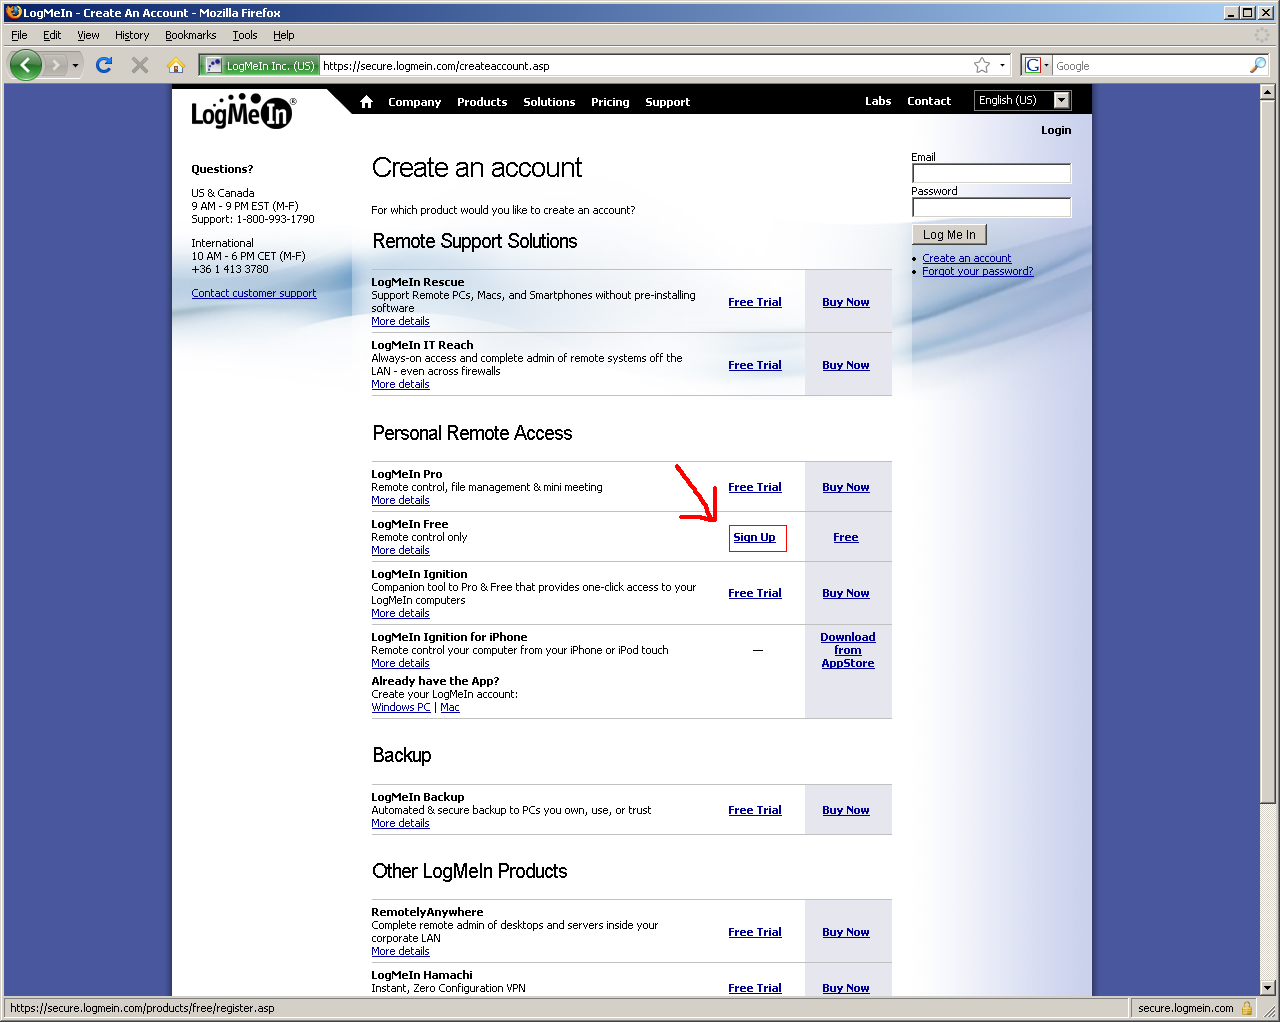Click Buy Now for LogMeIn Pro

tap(846, 487)
